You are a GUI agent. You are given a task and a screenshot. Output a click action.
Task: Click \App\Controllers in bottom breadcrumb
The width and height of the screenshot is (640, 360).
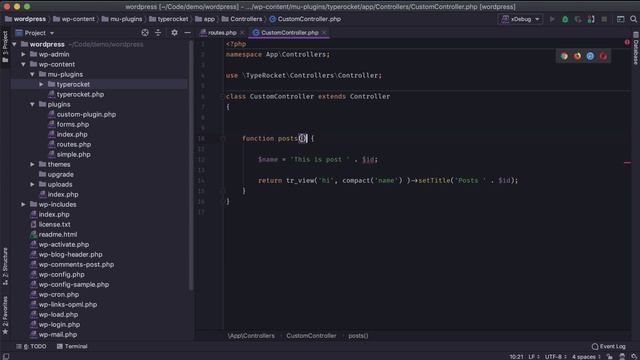click(251, 336)
